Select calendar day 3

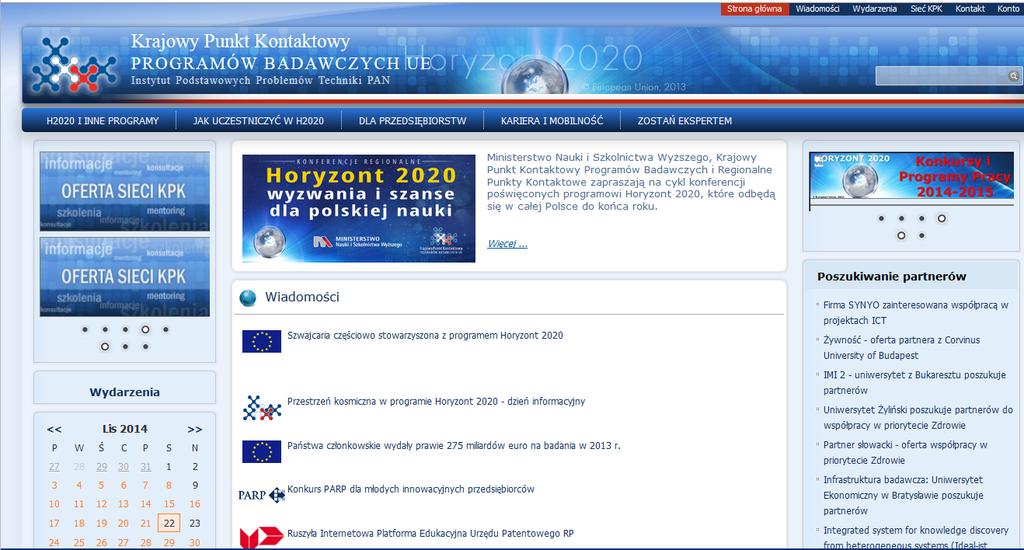coord(54,485)
